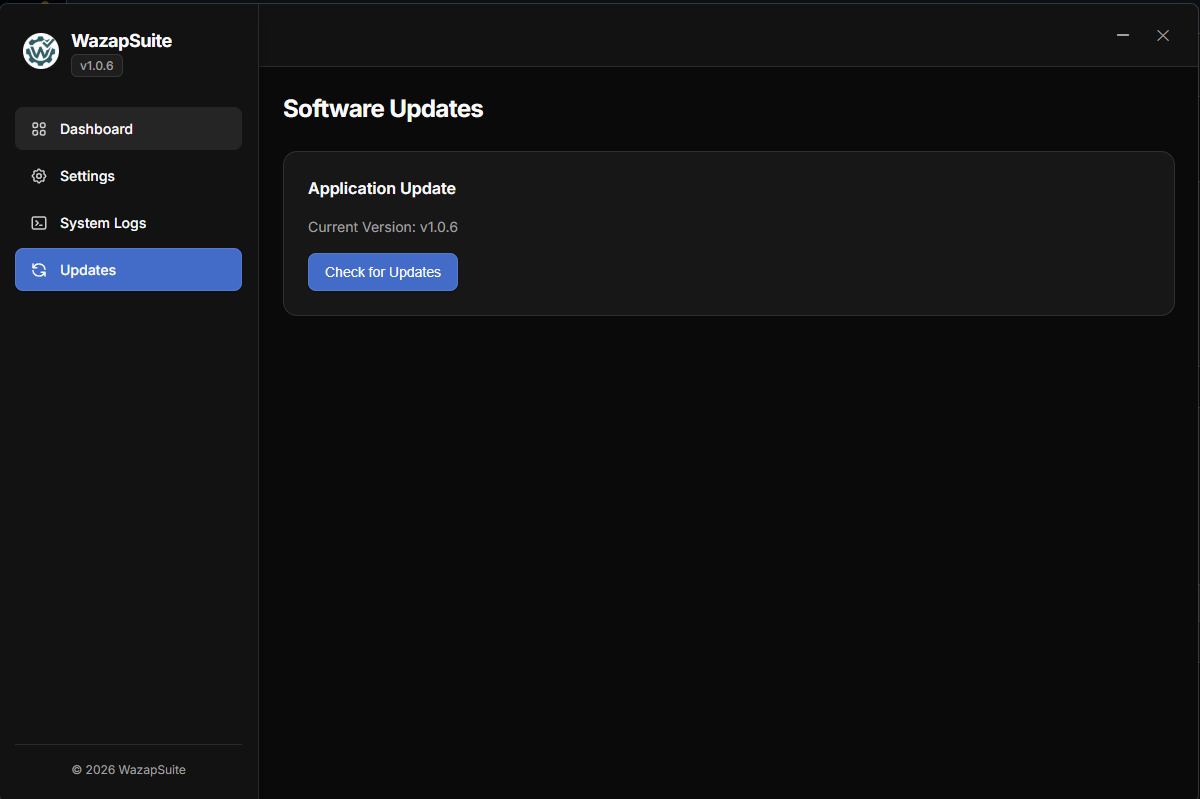Minimize the WazapSuite window
The width and height of the screenshot is (1200, 799).
tap(1122, 34)
